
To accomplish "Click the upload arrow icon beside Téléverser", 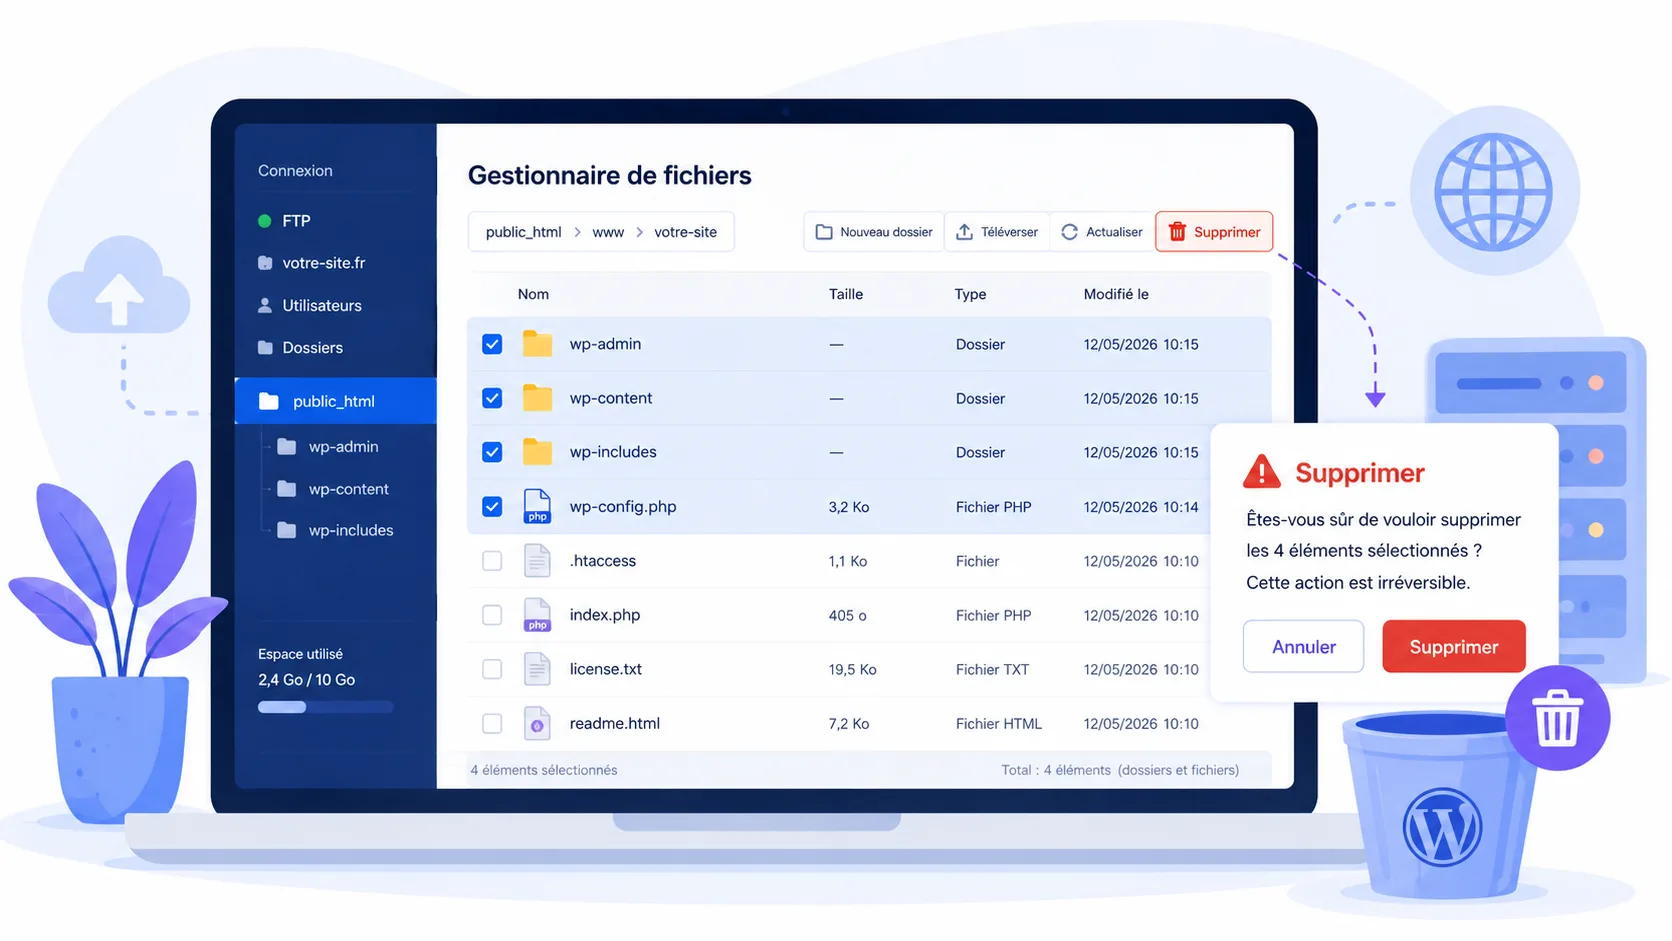I will pyautogui.click(x=964, y=232).
